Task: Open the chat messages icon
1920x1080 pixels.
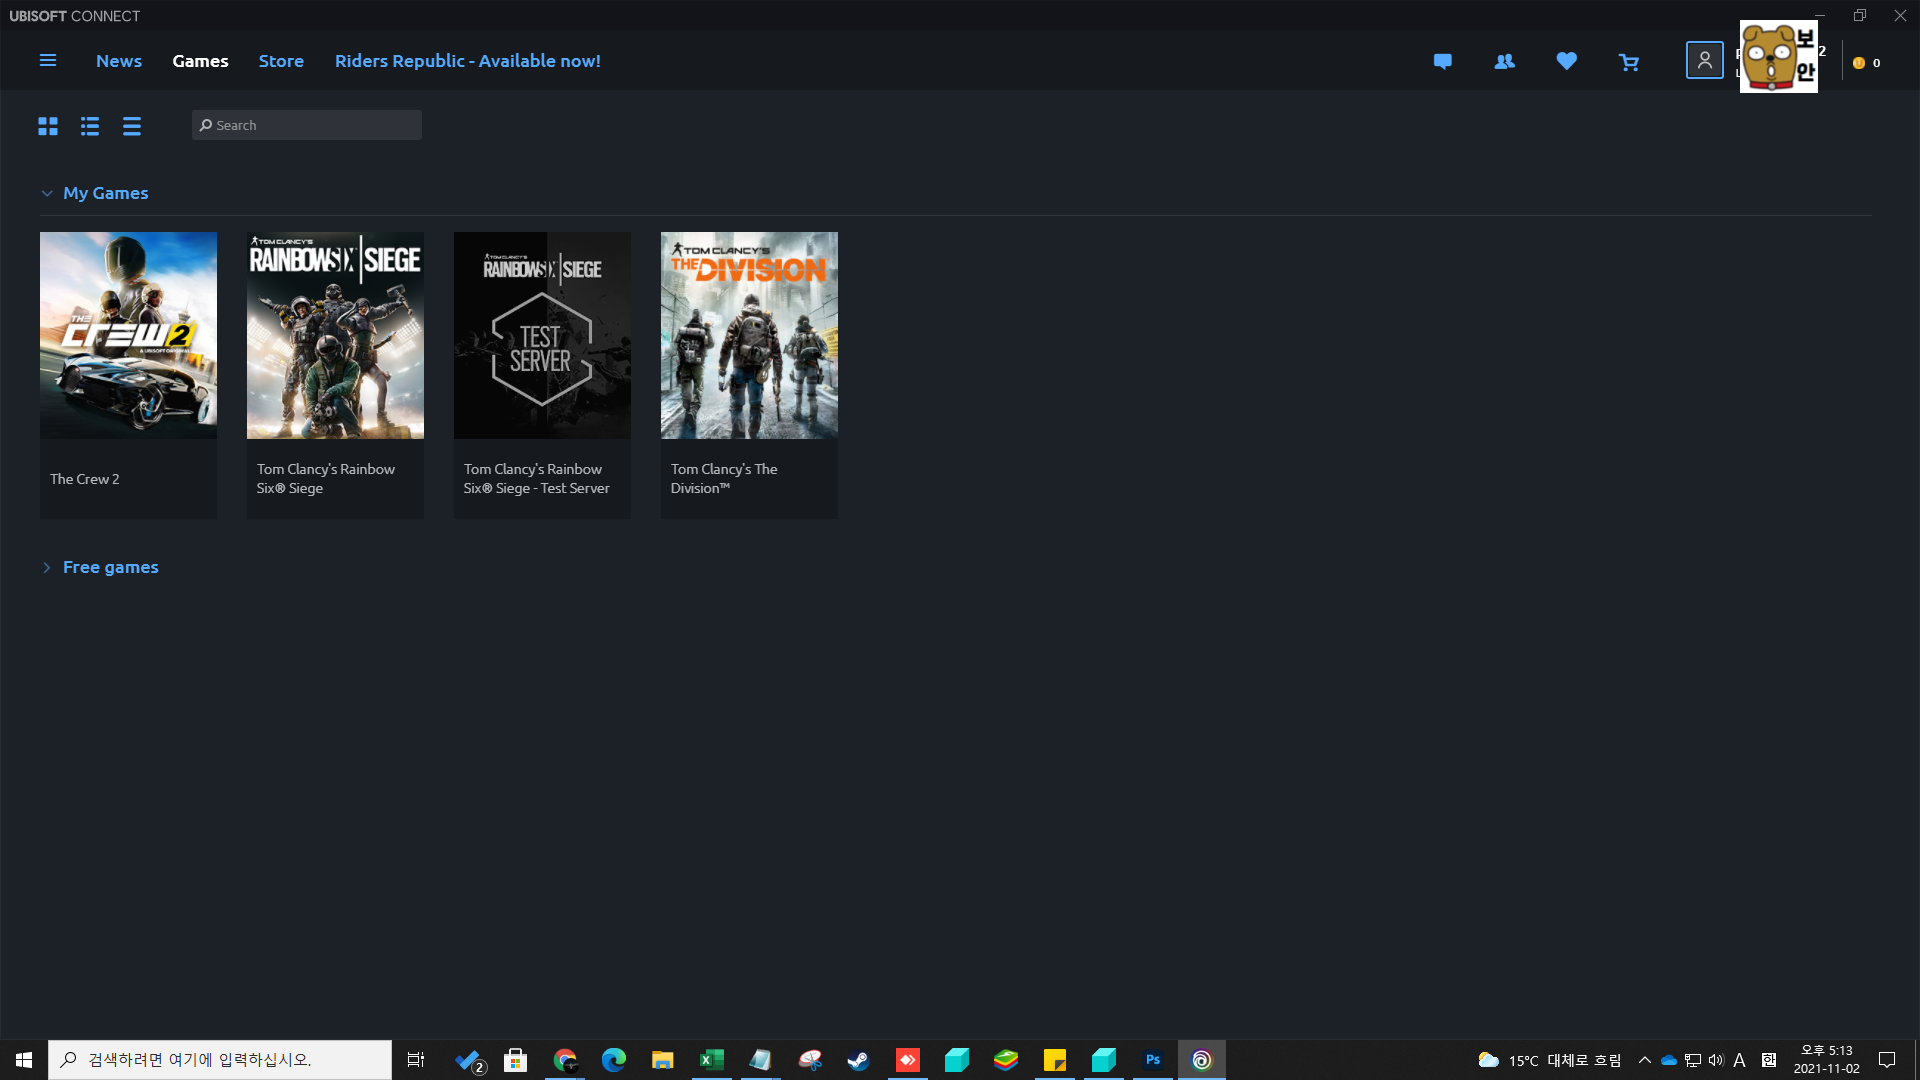Action: pyautogui.click(x=1442, y=62)
